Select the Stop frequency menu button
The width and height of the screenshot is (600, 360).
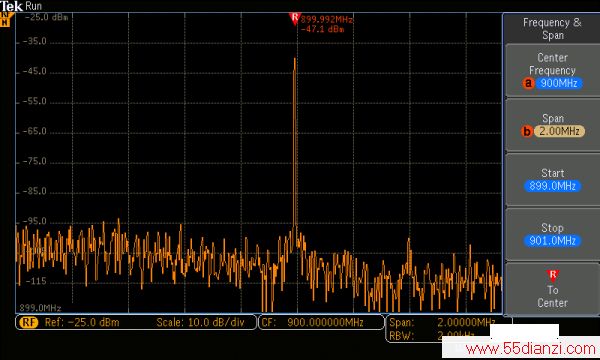tap(552, 235)
